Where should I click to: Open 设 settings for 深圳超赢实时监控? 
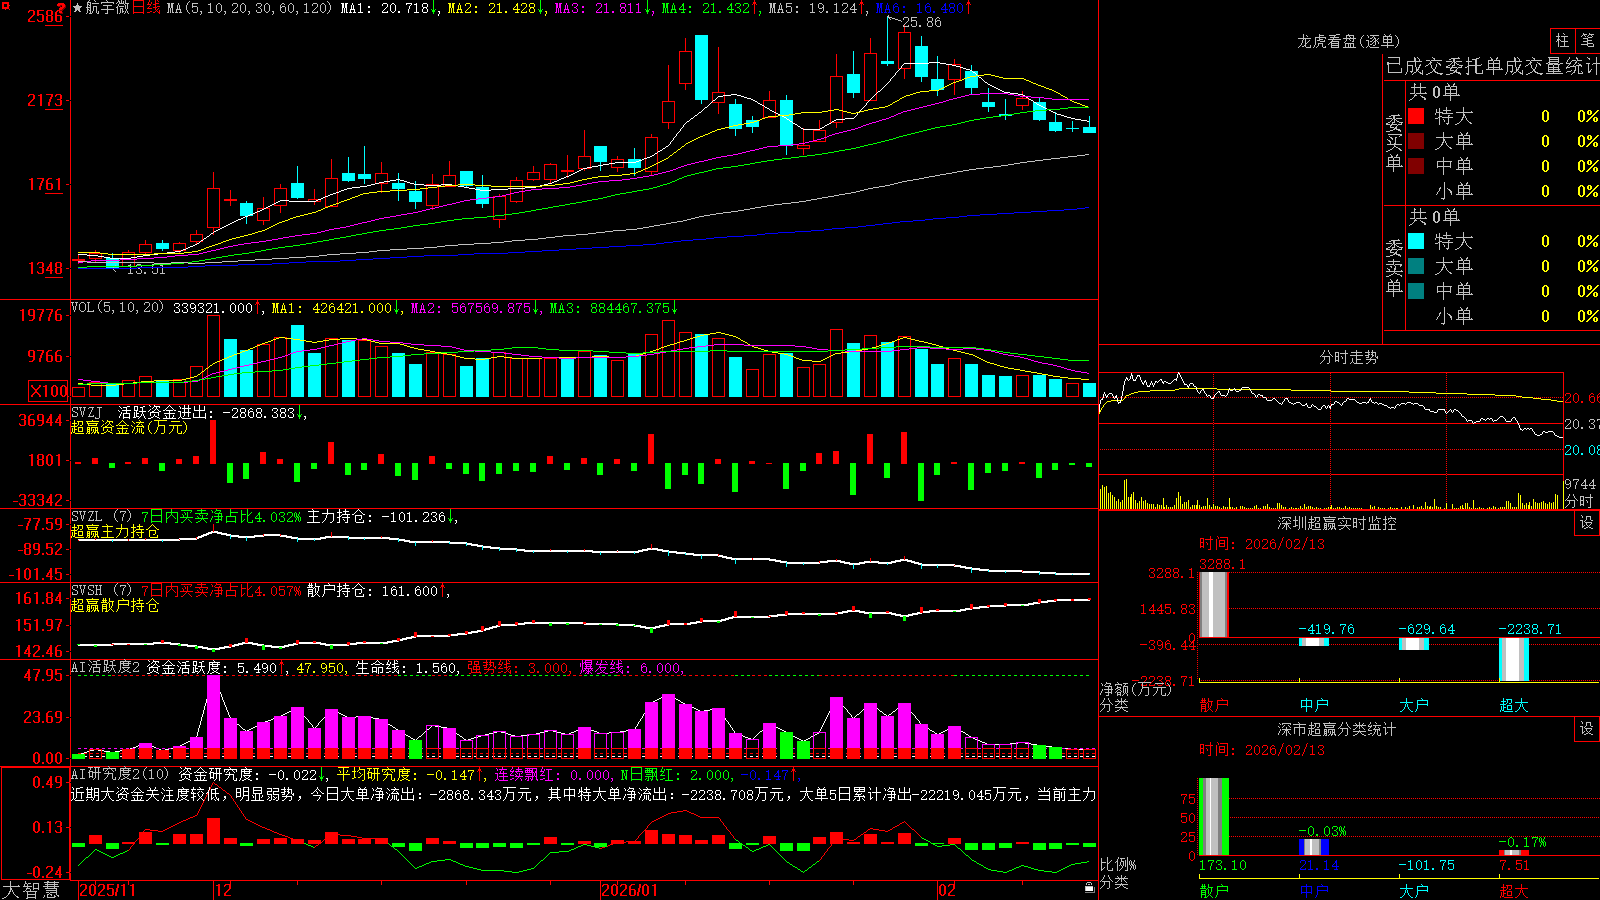[1587, 523]
